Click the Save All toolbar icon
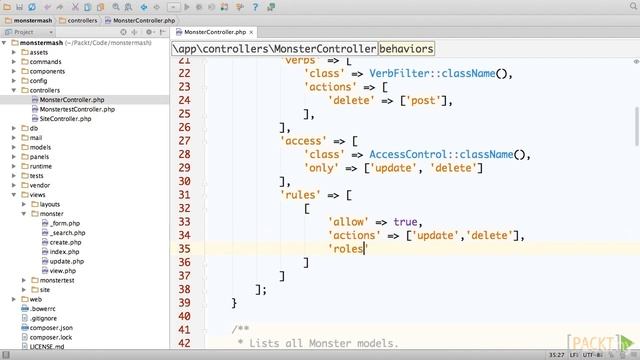The width and height of the screenshot is (640, 360). click(x=20, y=7)
